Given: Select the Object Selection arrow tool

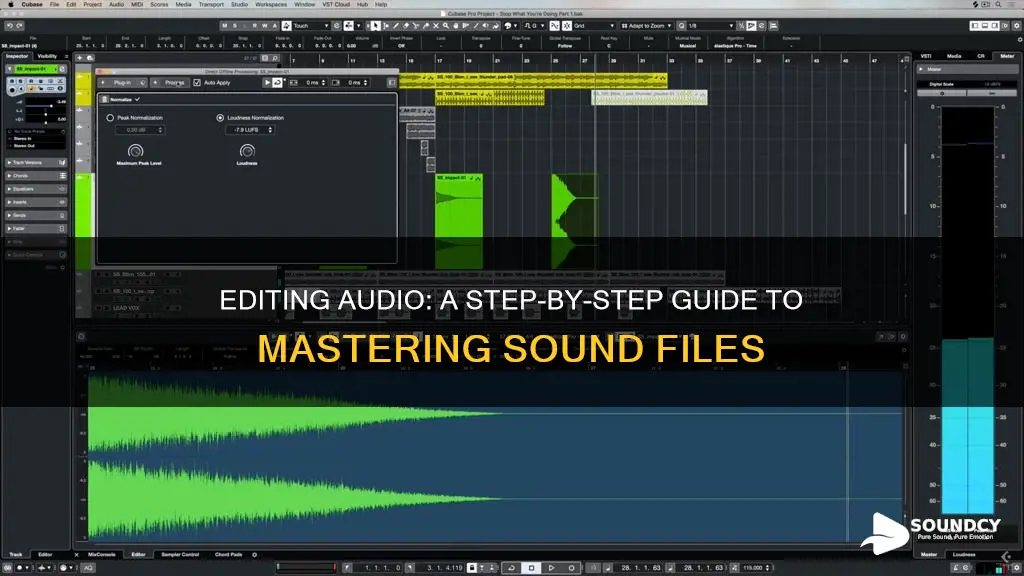Looking at the screenshot, I should pos(375,25).
